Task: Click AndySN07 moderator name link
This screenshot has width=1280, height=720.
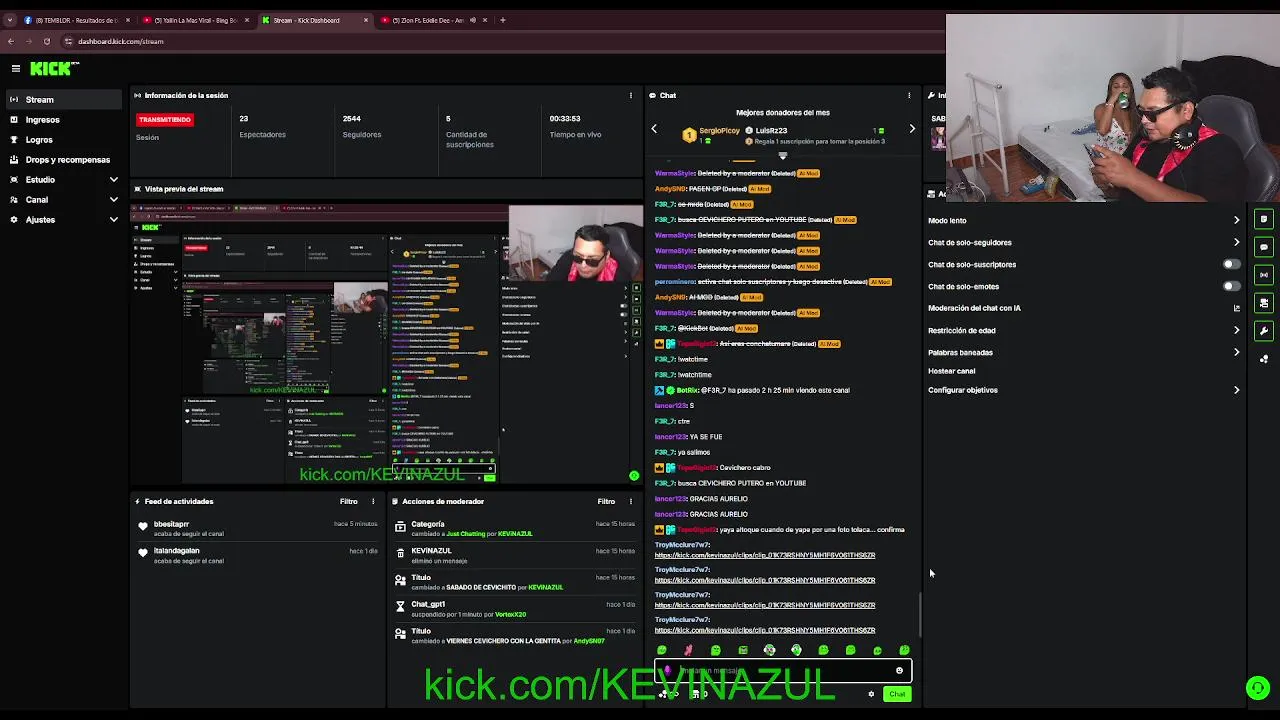Action: click(589, 641)
